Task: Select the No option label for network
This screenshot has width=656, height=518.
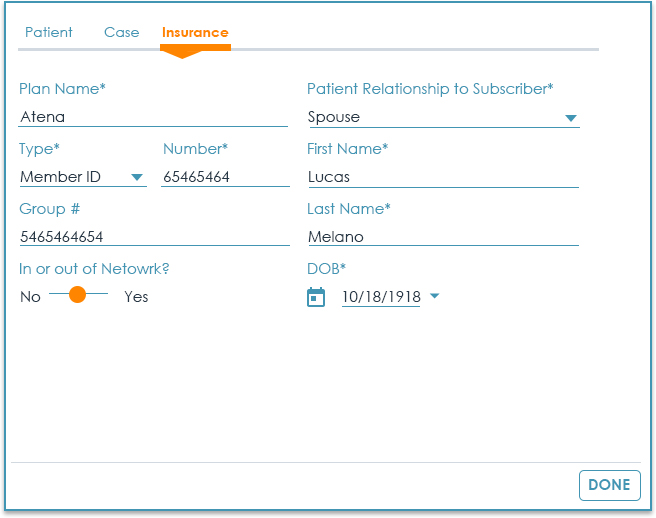Action: point(30,297)
